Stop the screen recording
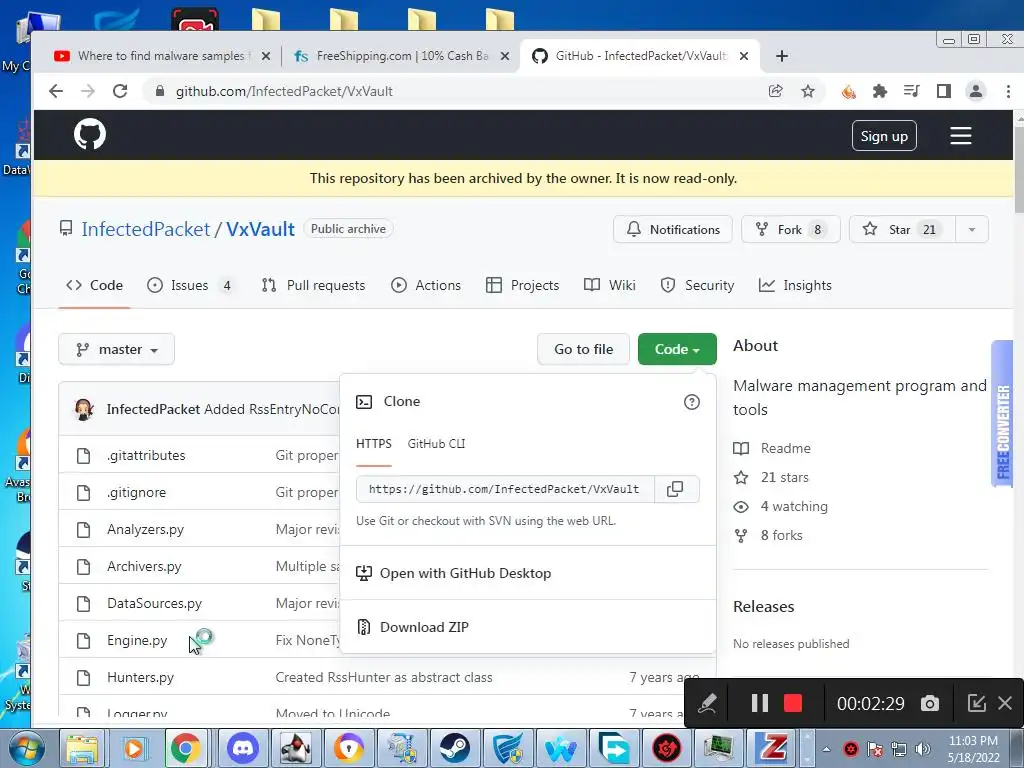Viewport: 1024px width, 768px height. click(793, 703)
